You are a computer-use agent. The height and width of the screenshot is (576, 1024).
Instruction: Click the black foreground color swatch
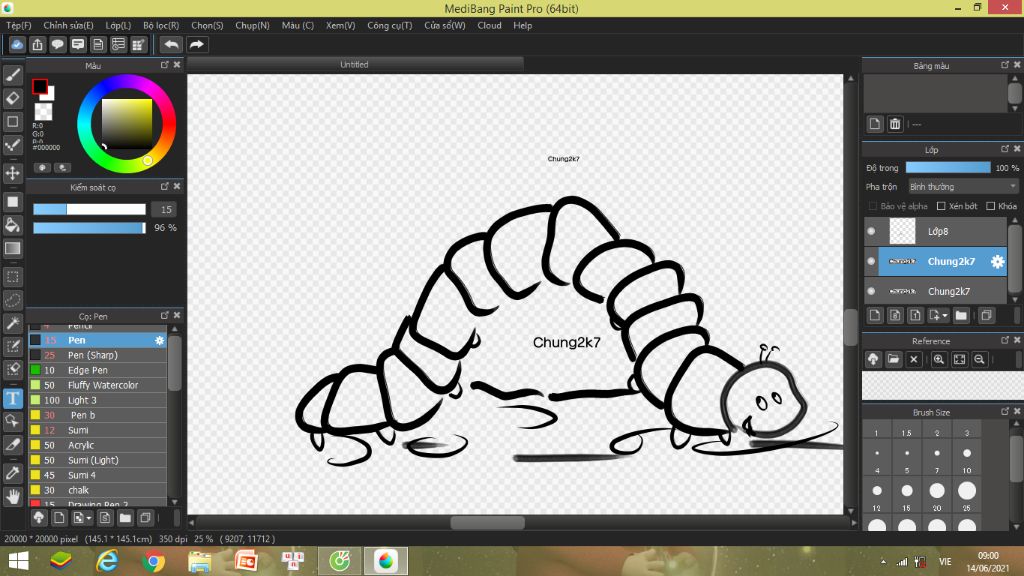(40, 86)
